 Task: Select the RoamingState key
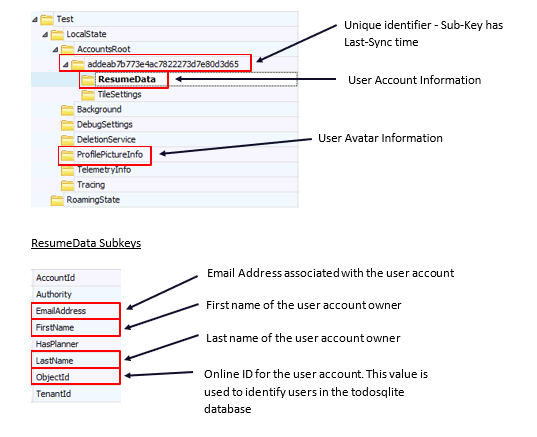tap(93, 200)
